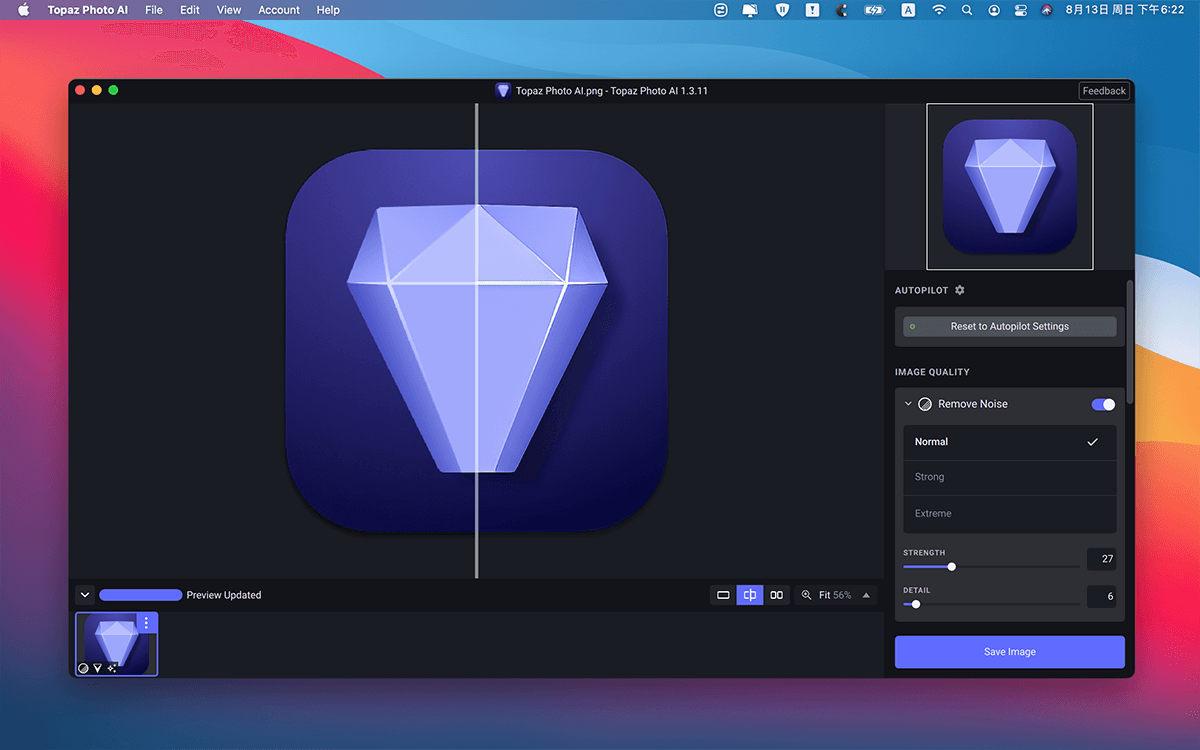
Task: Click the user account icon in menu bar
Action: tap(994, 10)
